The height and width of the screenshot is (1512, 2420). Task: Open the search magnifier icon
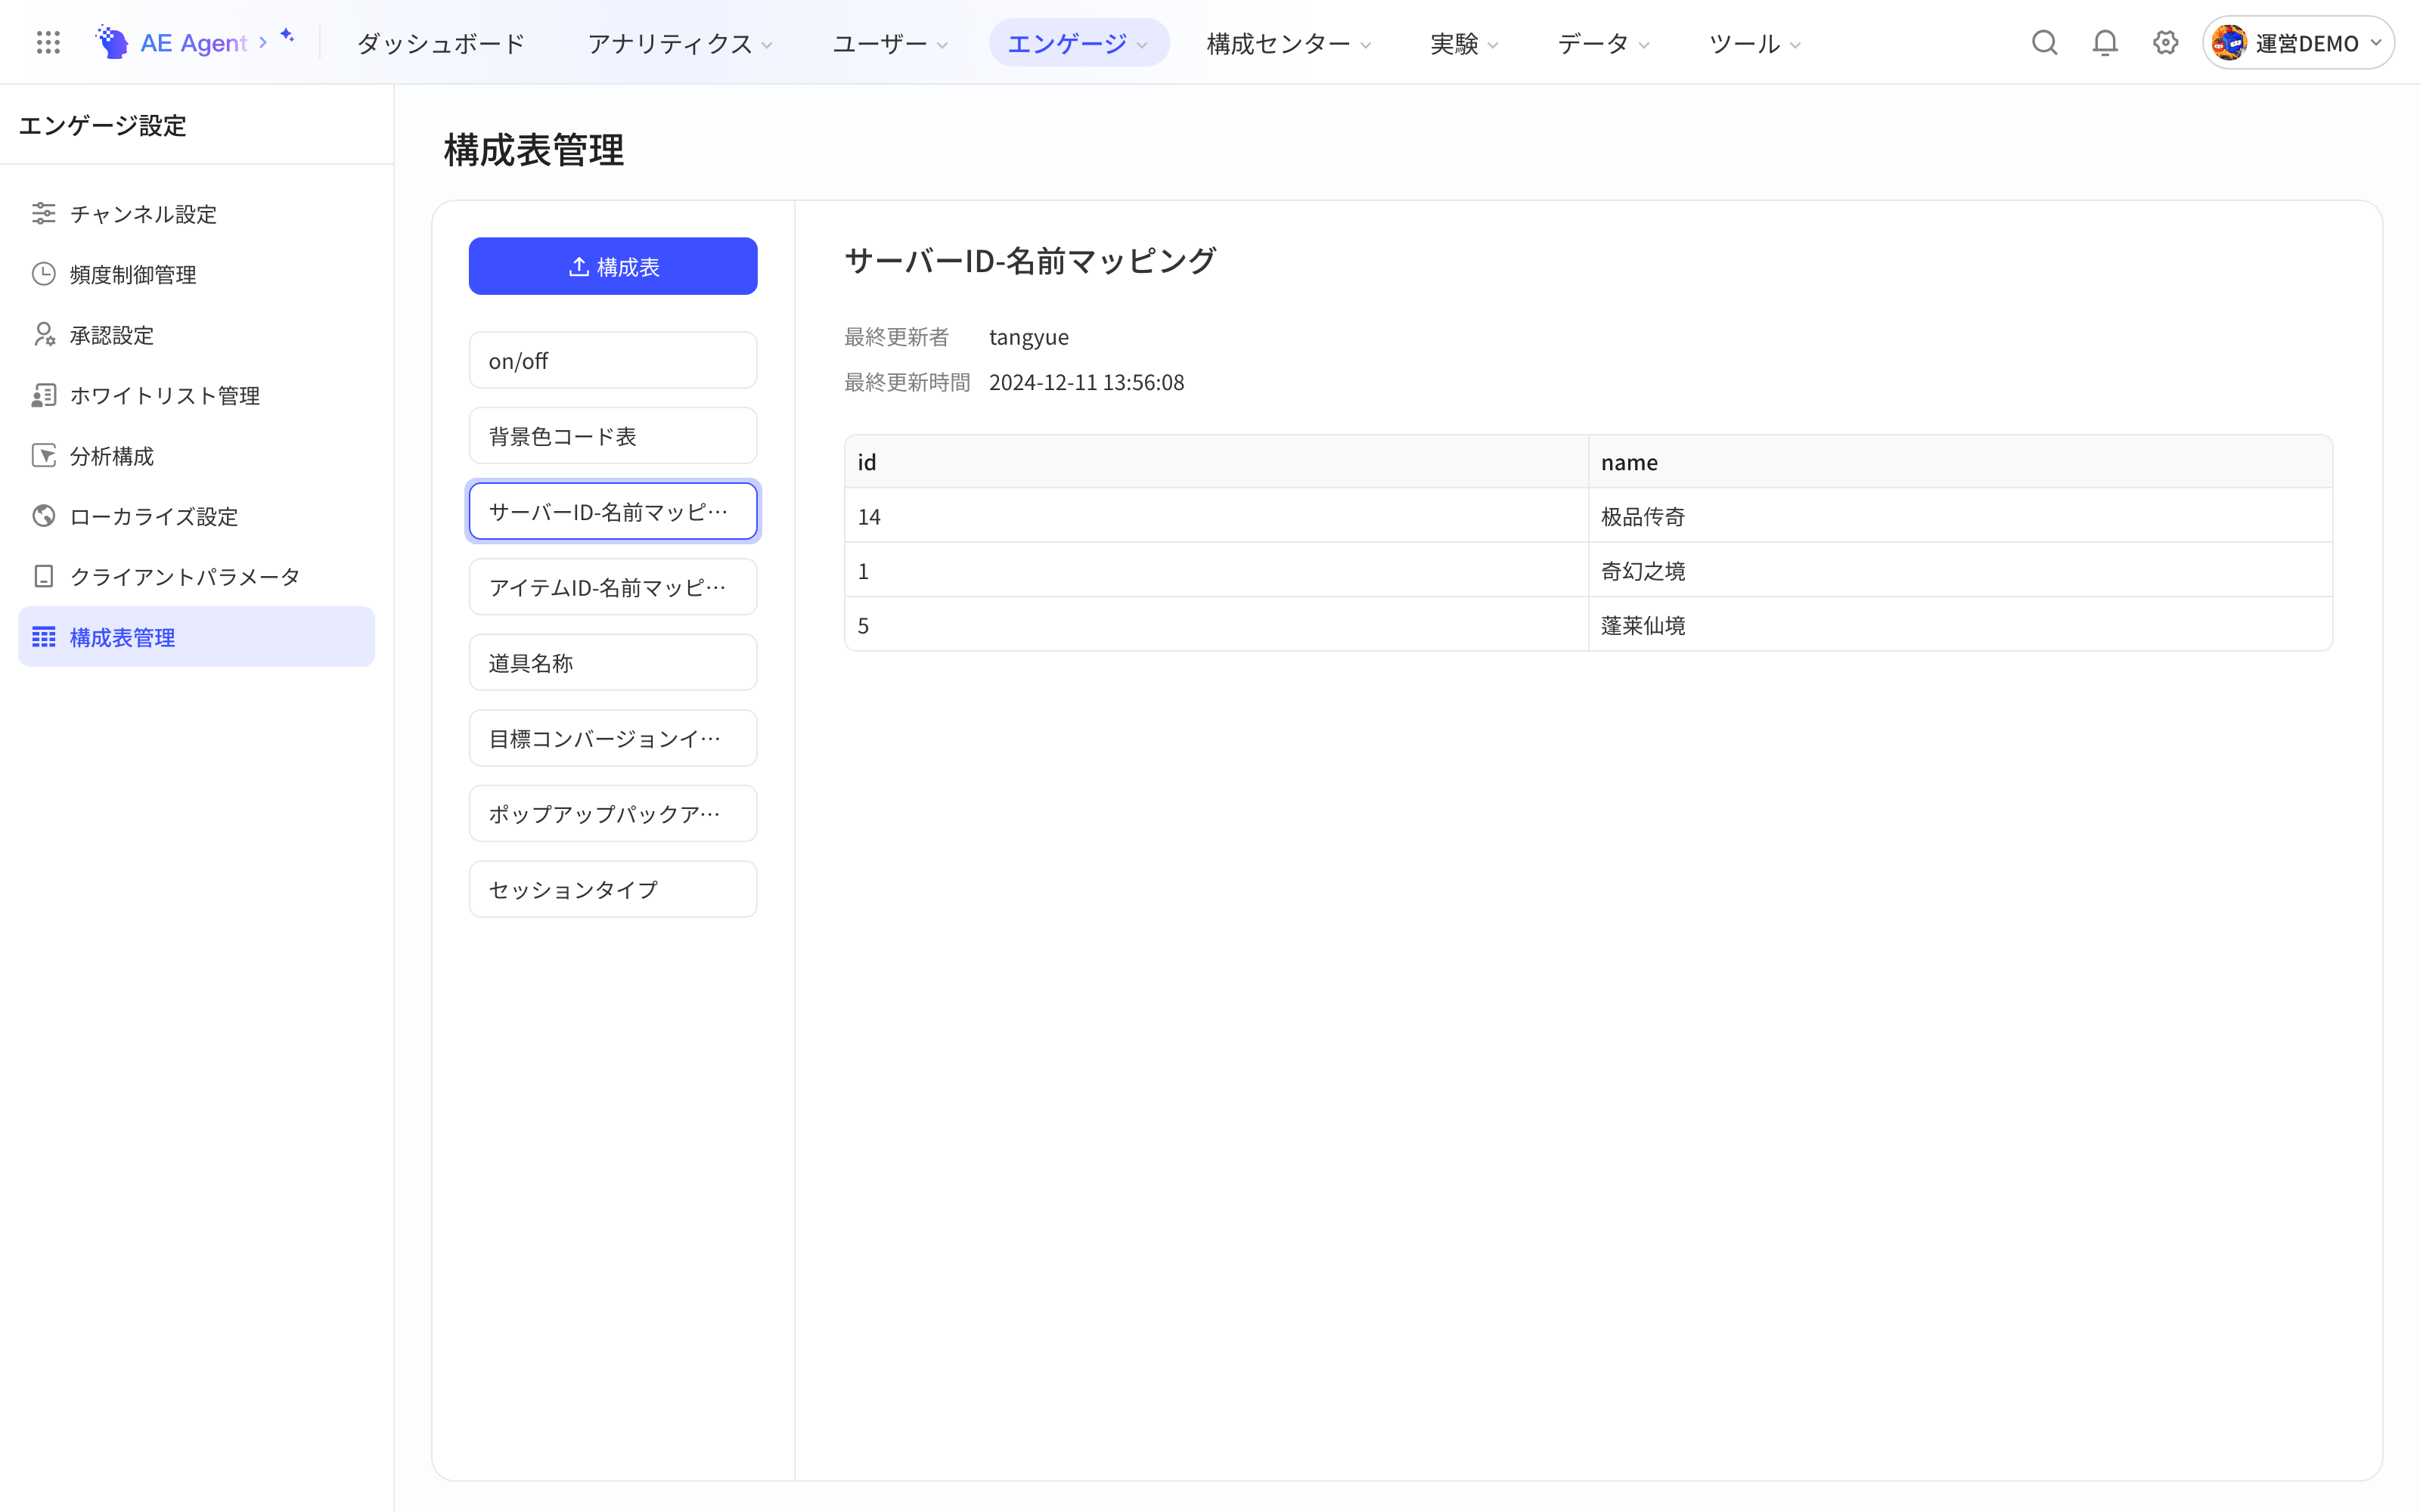pyautogui.click(x=2044, y=43)
